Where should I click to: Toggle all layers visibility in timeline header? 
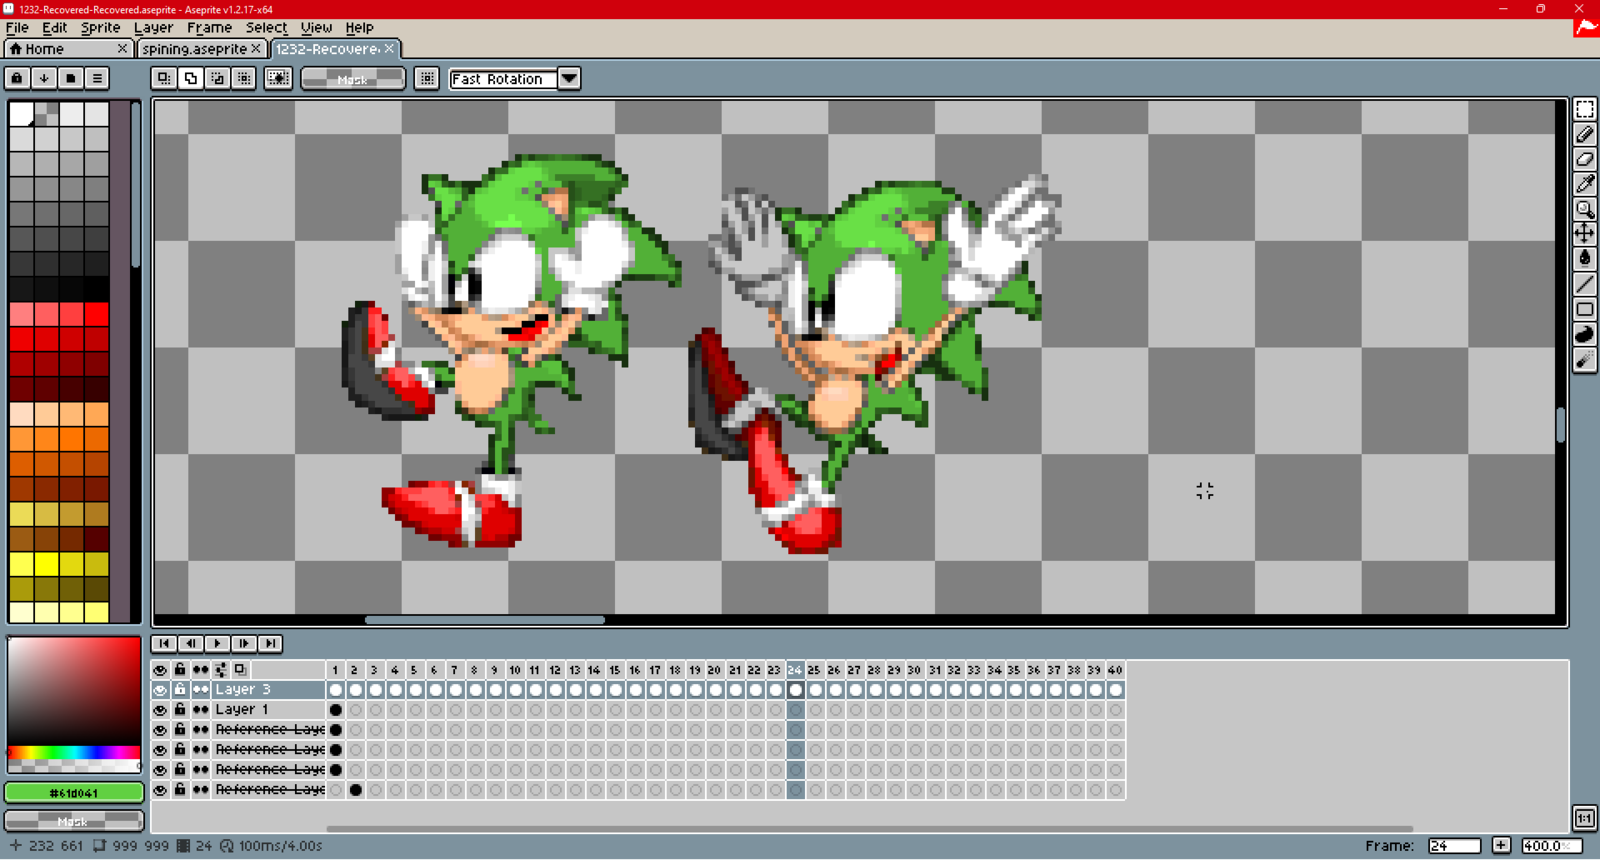coord(160,669)
